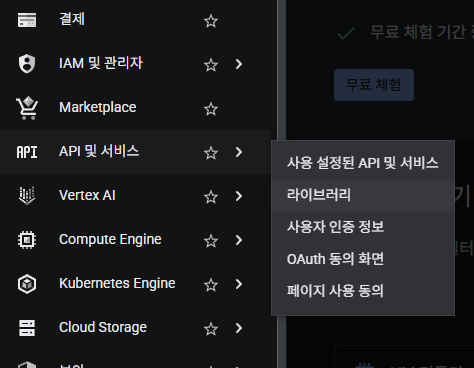Screen dimensions: 474x368
Task: Pin IAM 및 관리자 with its star
Action: [211, 65]
